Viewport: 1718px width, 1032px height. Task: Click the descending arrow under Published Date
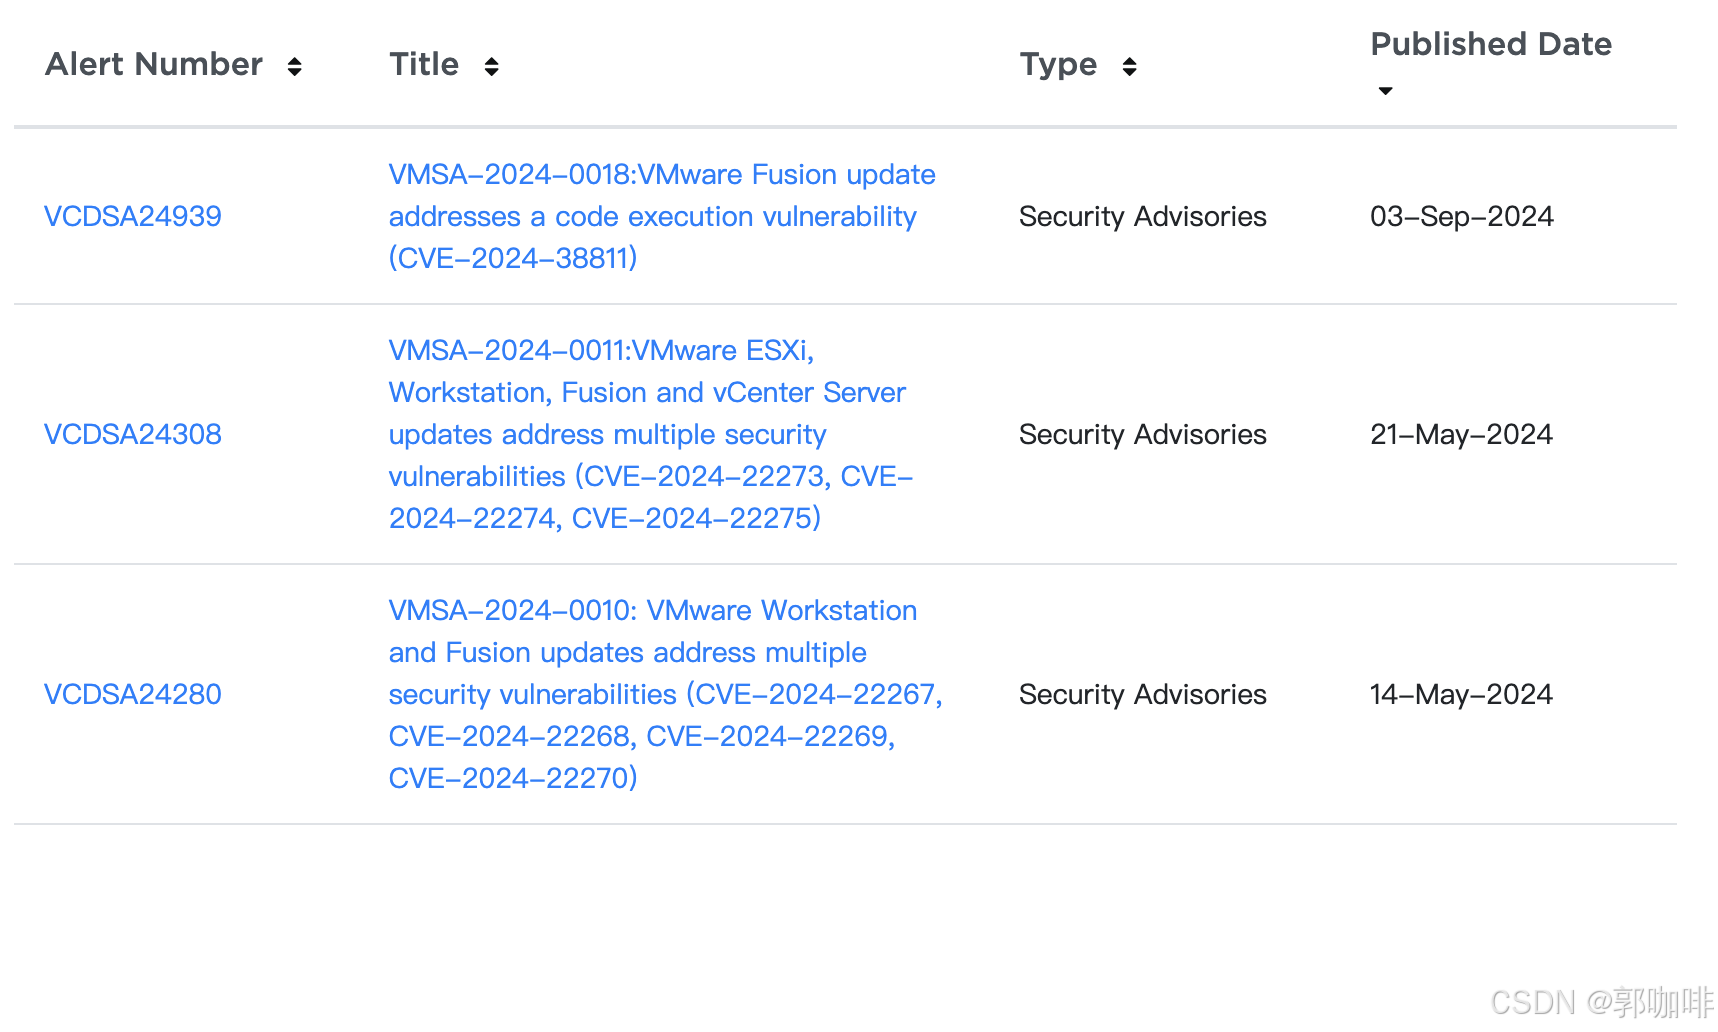point(1385,91)
